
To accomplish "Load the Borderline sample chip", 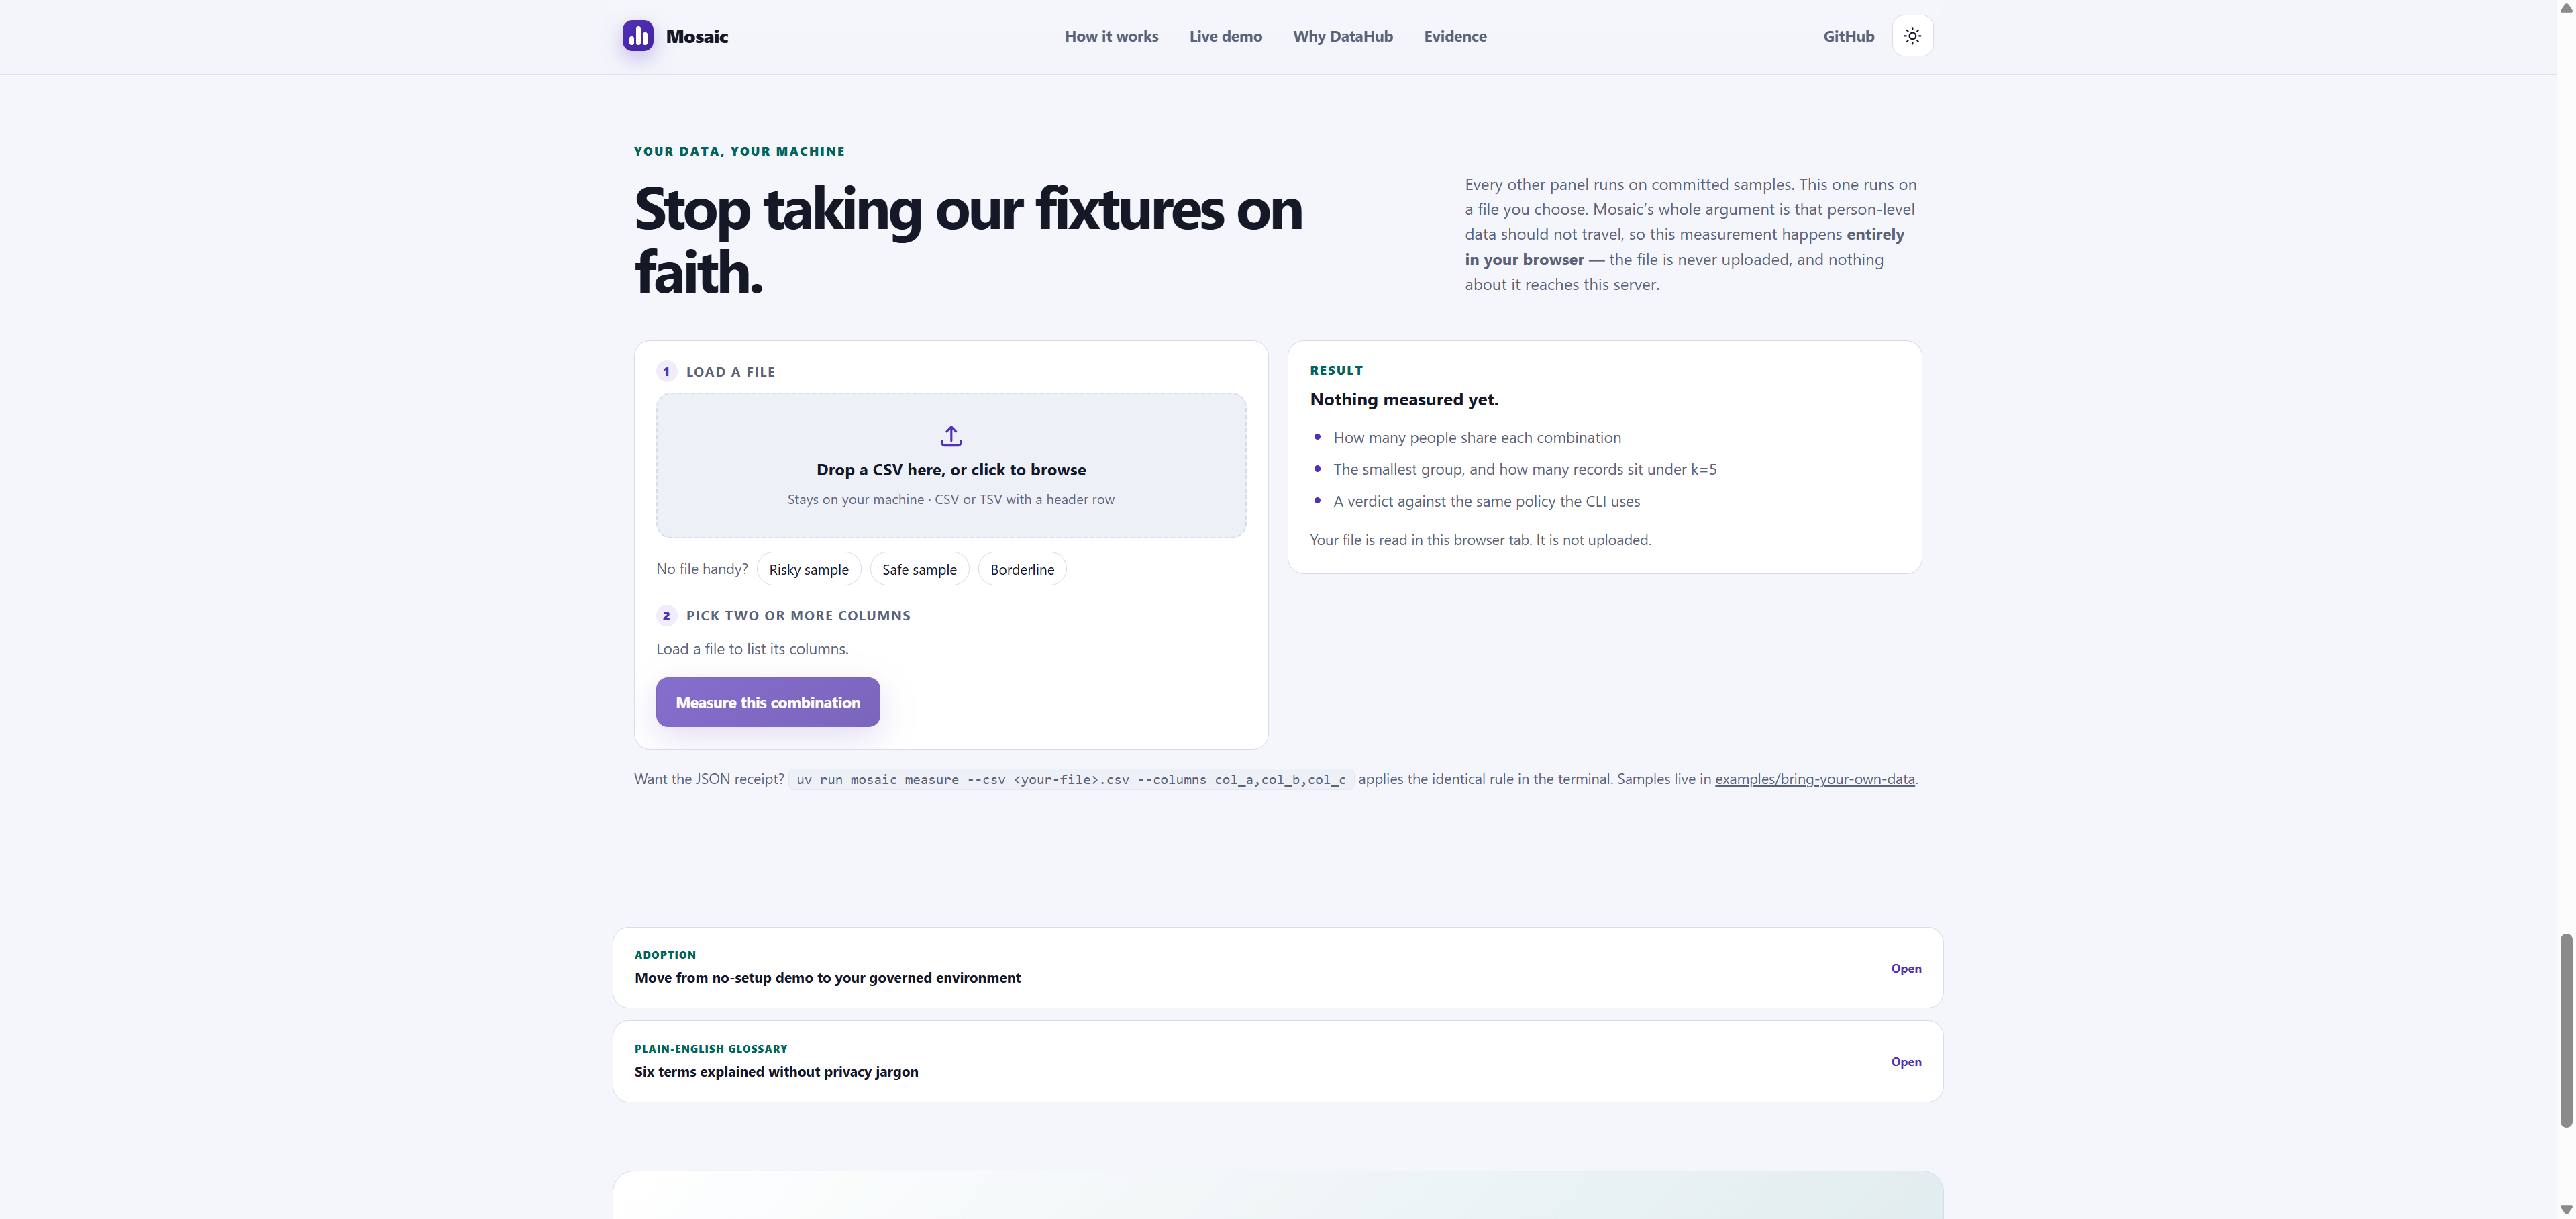I will pyautogui.click(x=1022, y=569).
